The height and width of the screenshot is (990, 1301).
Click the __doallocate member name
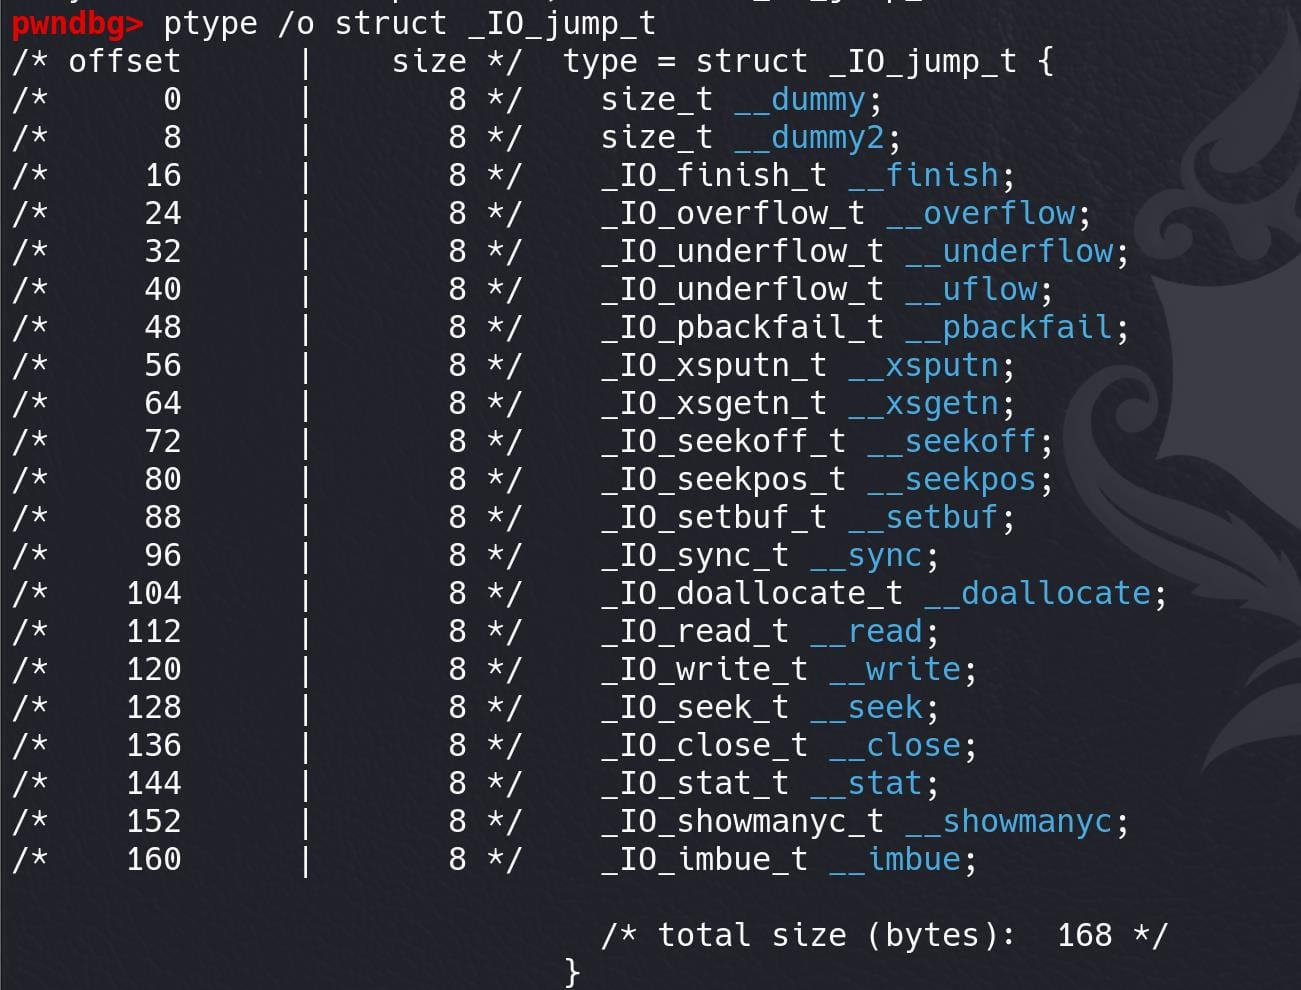1037,594
